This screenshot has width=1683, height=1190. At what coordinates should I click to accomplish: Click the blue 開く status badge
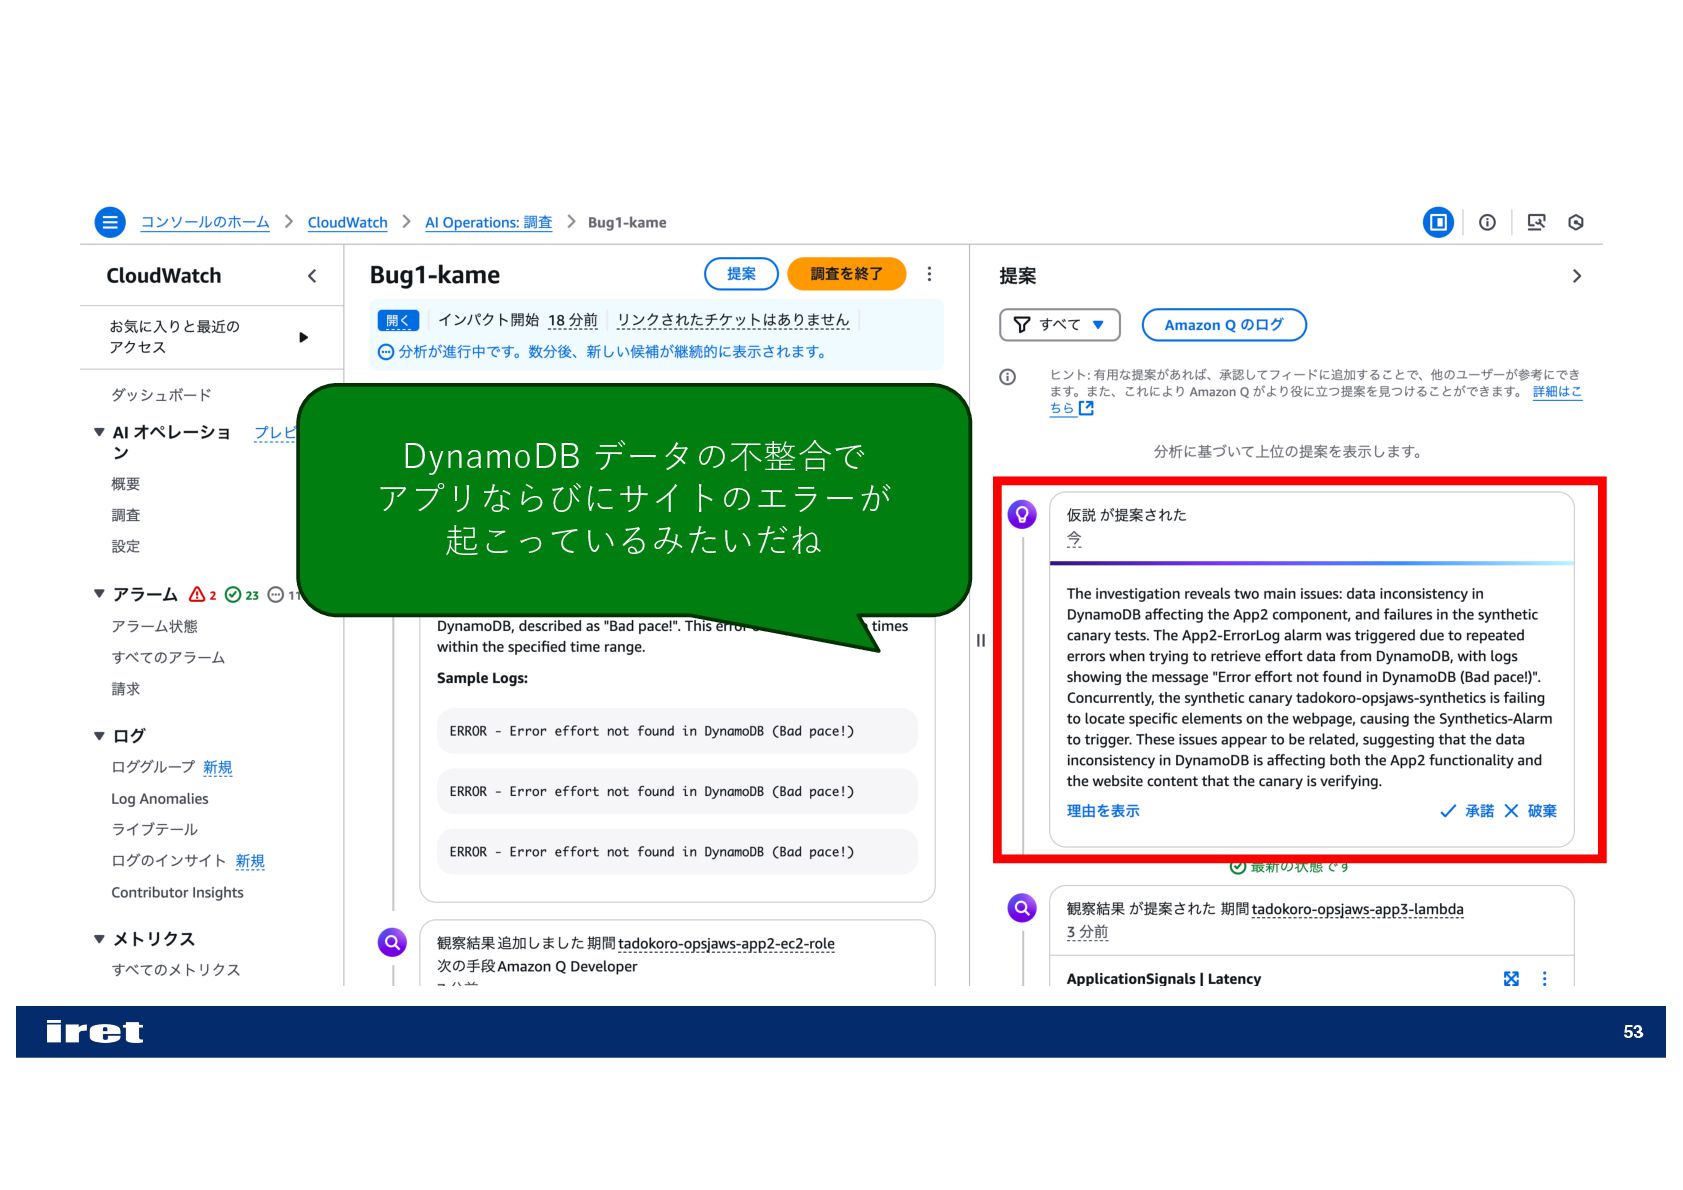(x=398, y=320)
